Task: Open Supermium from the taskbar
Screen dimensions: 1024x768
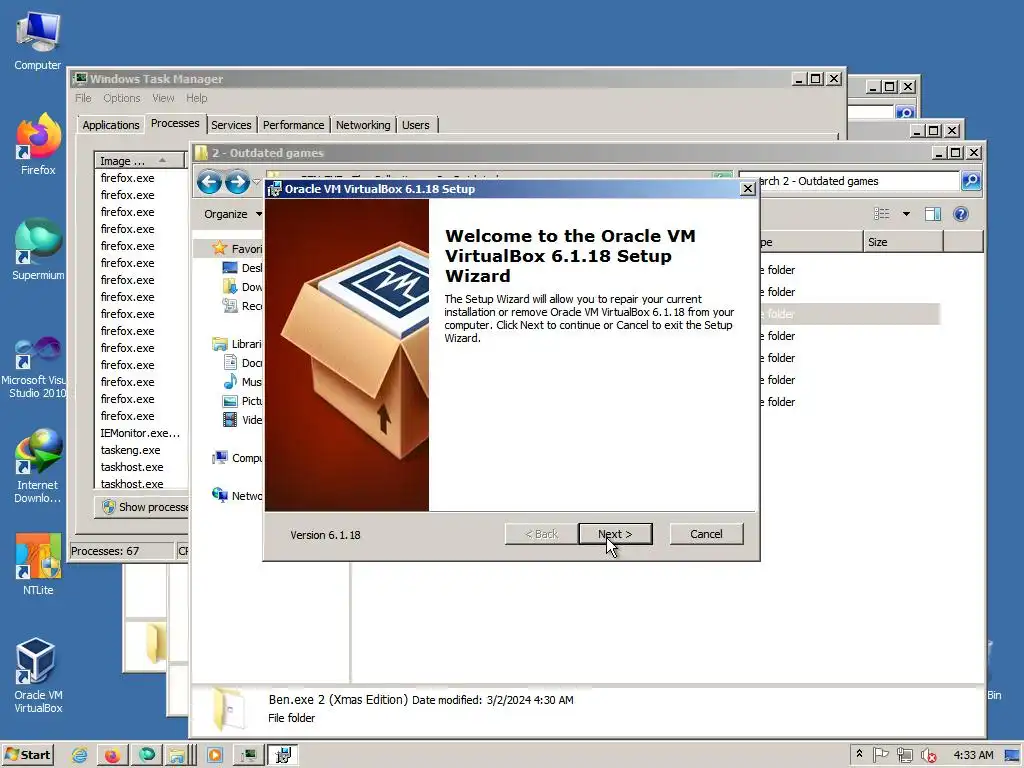Action: [x=146, y=755]
